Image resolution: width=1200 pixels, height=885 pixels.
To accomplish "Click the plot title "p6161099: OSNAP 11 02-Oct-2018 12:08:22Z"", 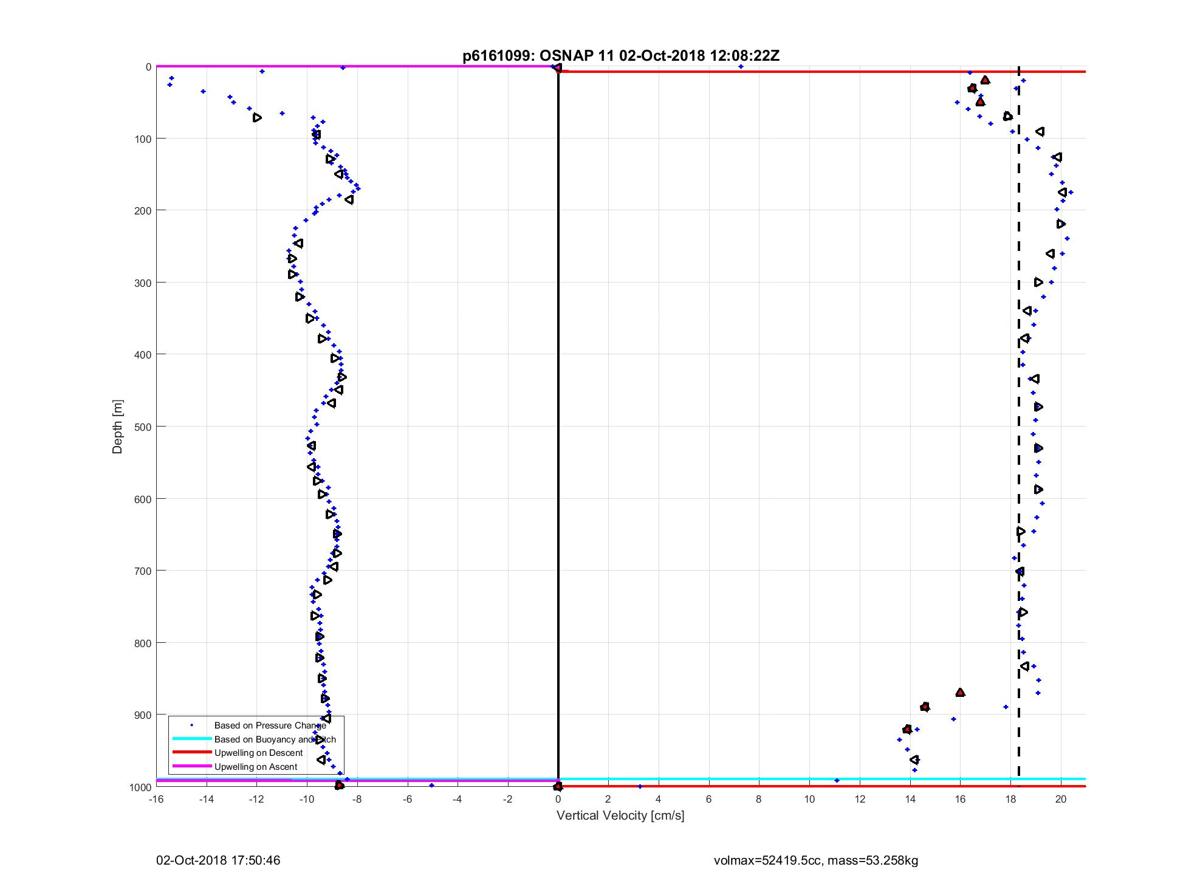I will (x=620, y=56).
